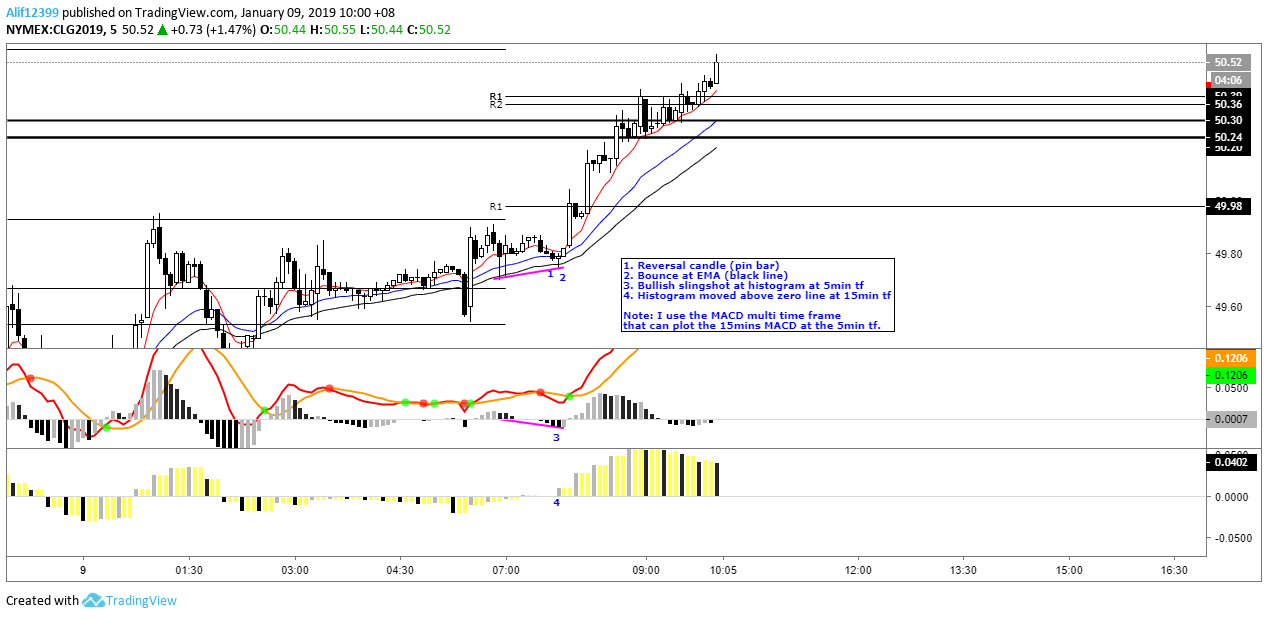The image size is (1268, 618).
Task: Click the 03:00 time axis label
Action: [x=295, y=570]
